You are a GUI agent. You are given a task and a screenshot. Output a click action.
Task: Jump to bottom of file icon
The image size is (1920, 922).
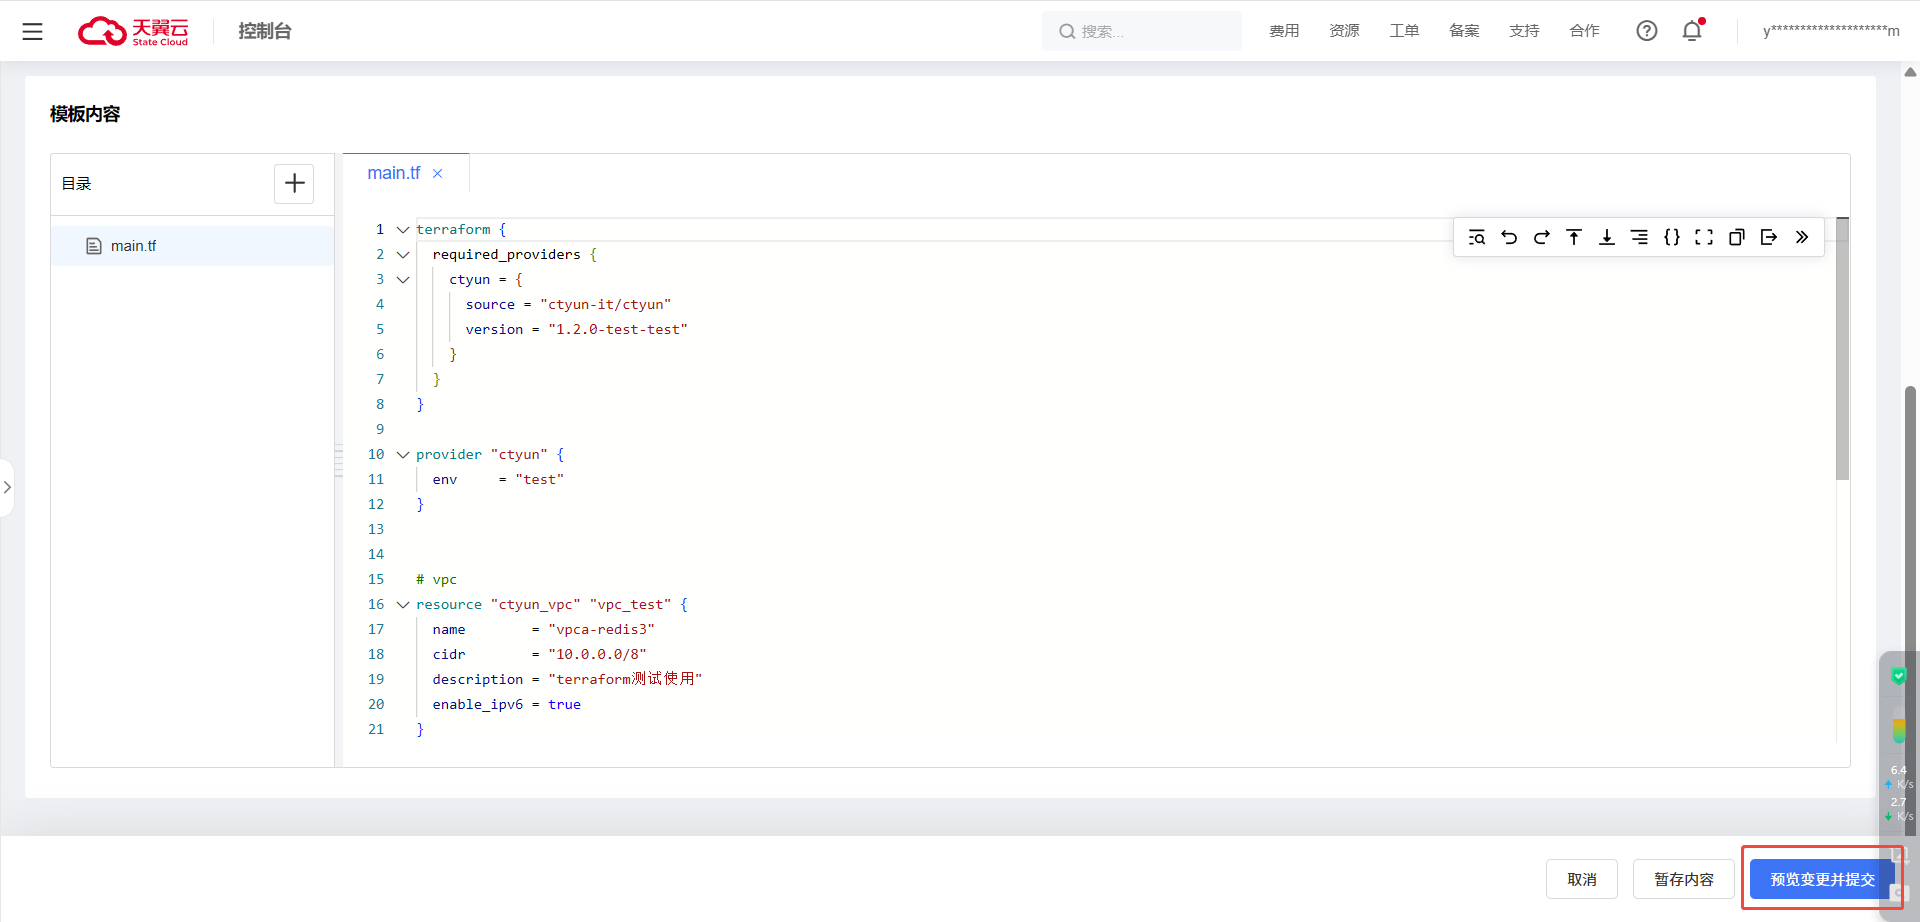(x=1606, y=237)
